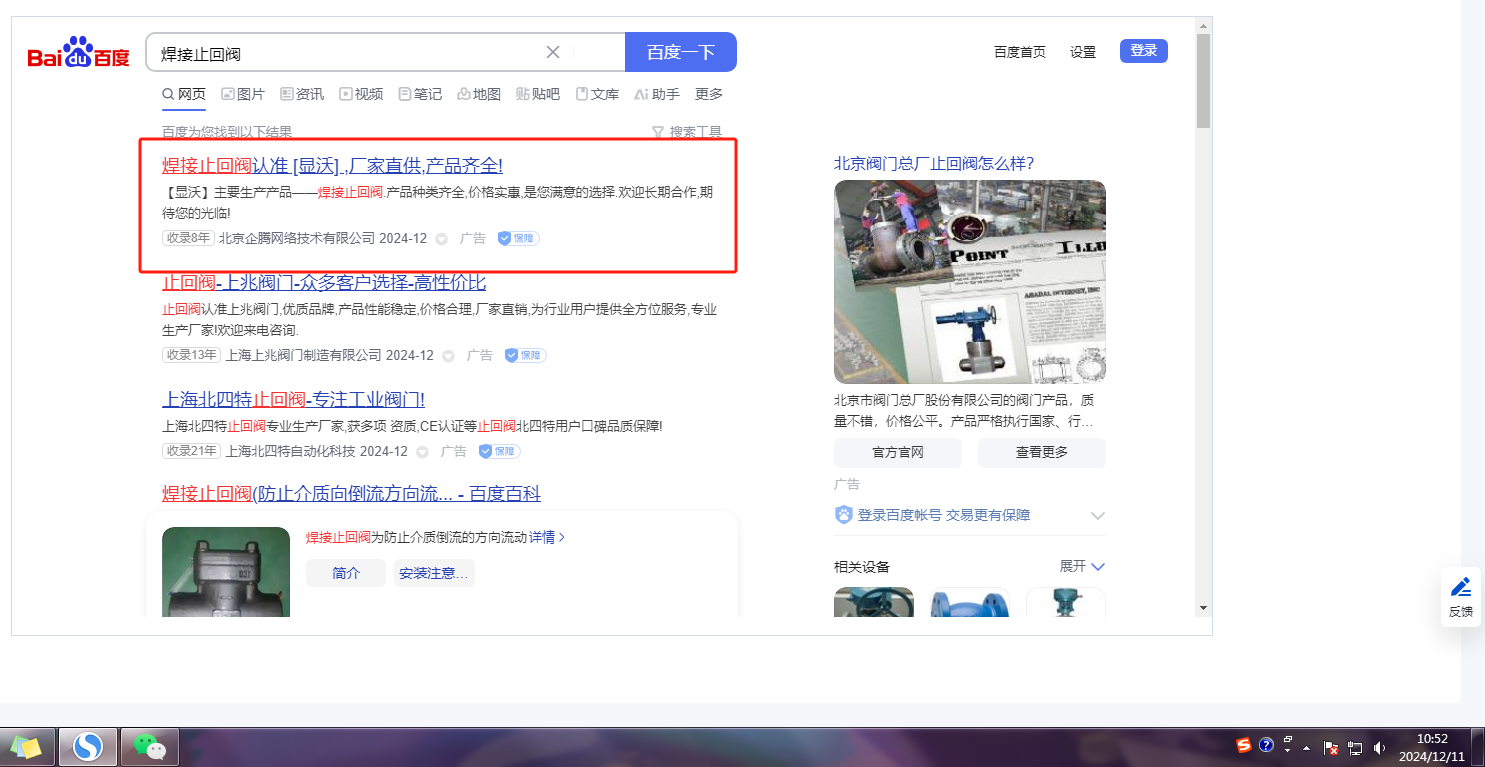The height and width of the screenshot is (767, 1485).
Task: Open the AI 助手 tab
Action: [x=657, y=94]
